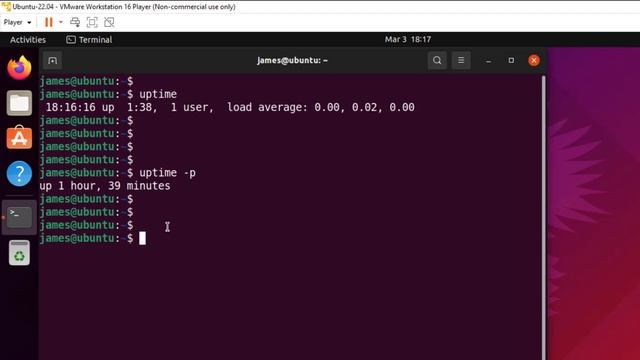Click the terminal scrollbar
The width and height of the screenshot is (640, 360).
coord(543,218)
